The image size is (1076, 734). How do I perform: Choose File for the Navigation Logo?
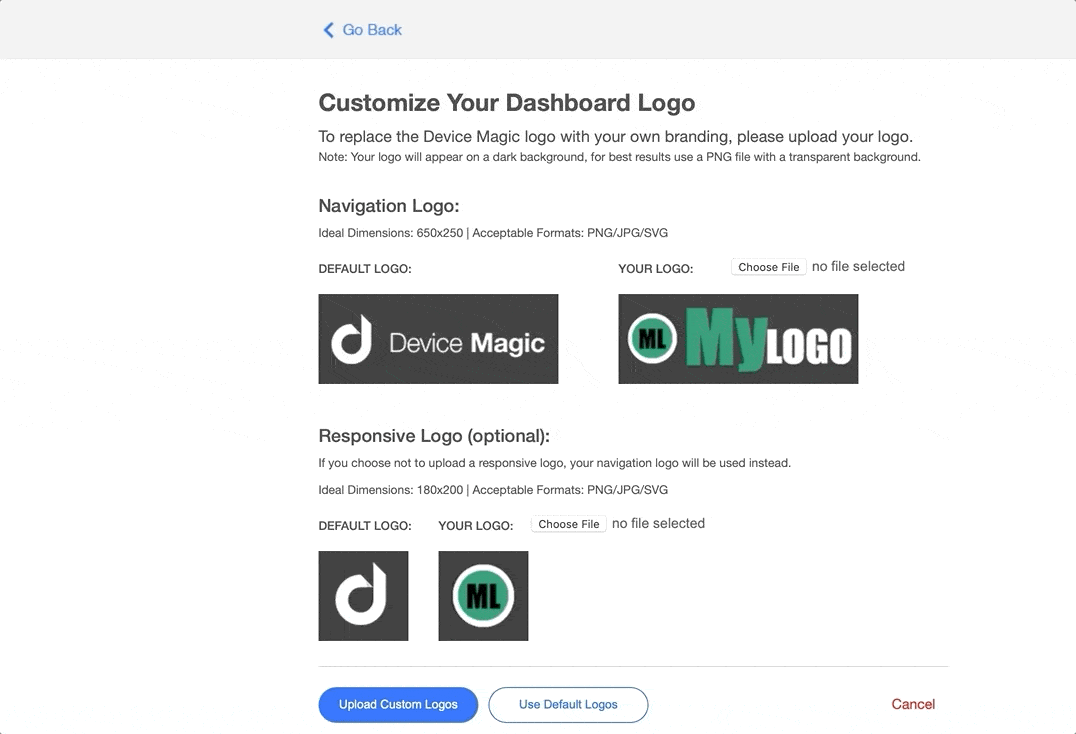769,267
